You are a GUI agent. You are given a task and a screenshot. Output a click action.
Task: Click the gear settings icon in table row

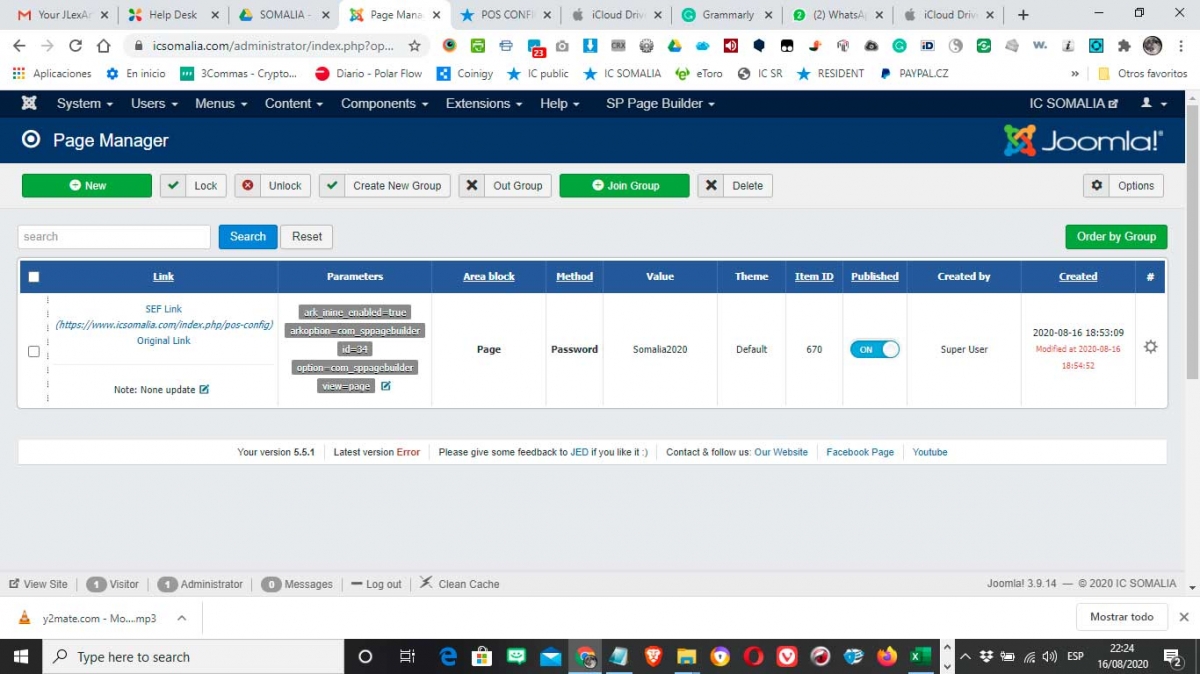(1150, 347)
